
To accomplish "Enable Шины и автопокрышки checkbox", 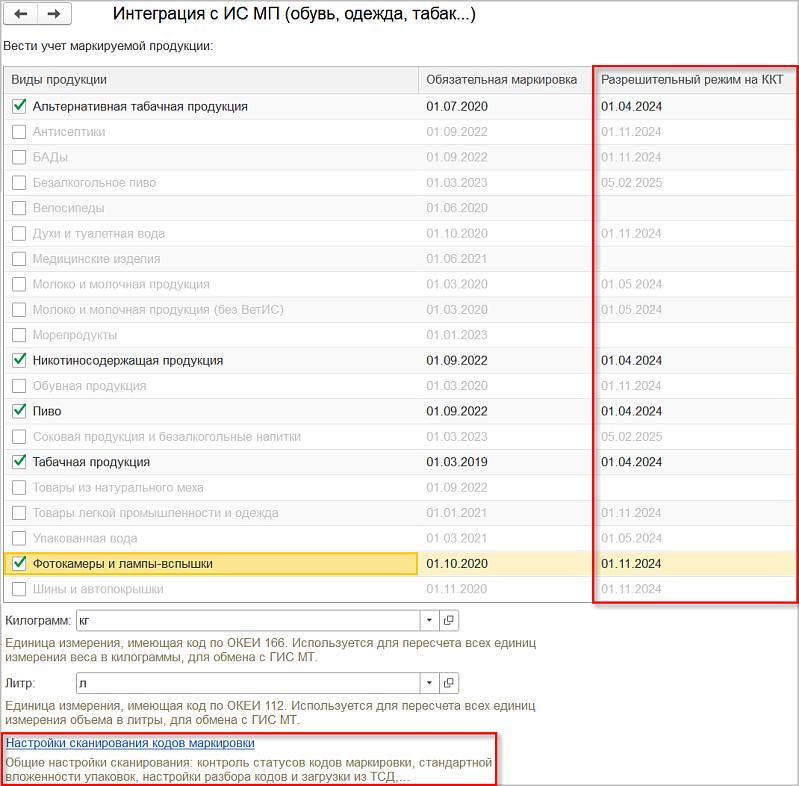I will tap(19, 589).
